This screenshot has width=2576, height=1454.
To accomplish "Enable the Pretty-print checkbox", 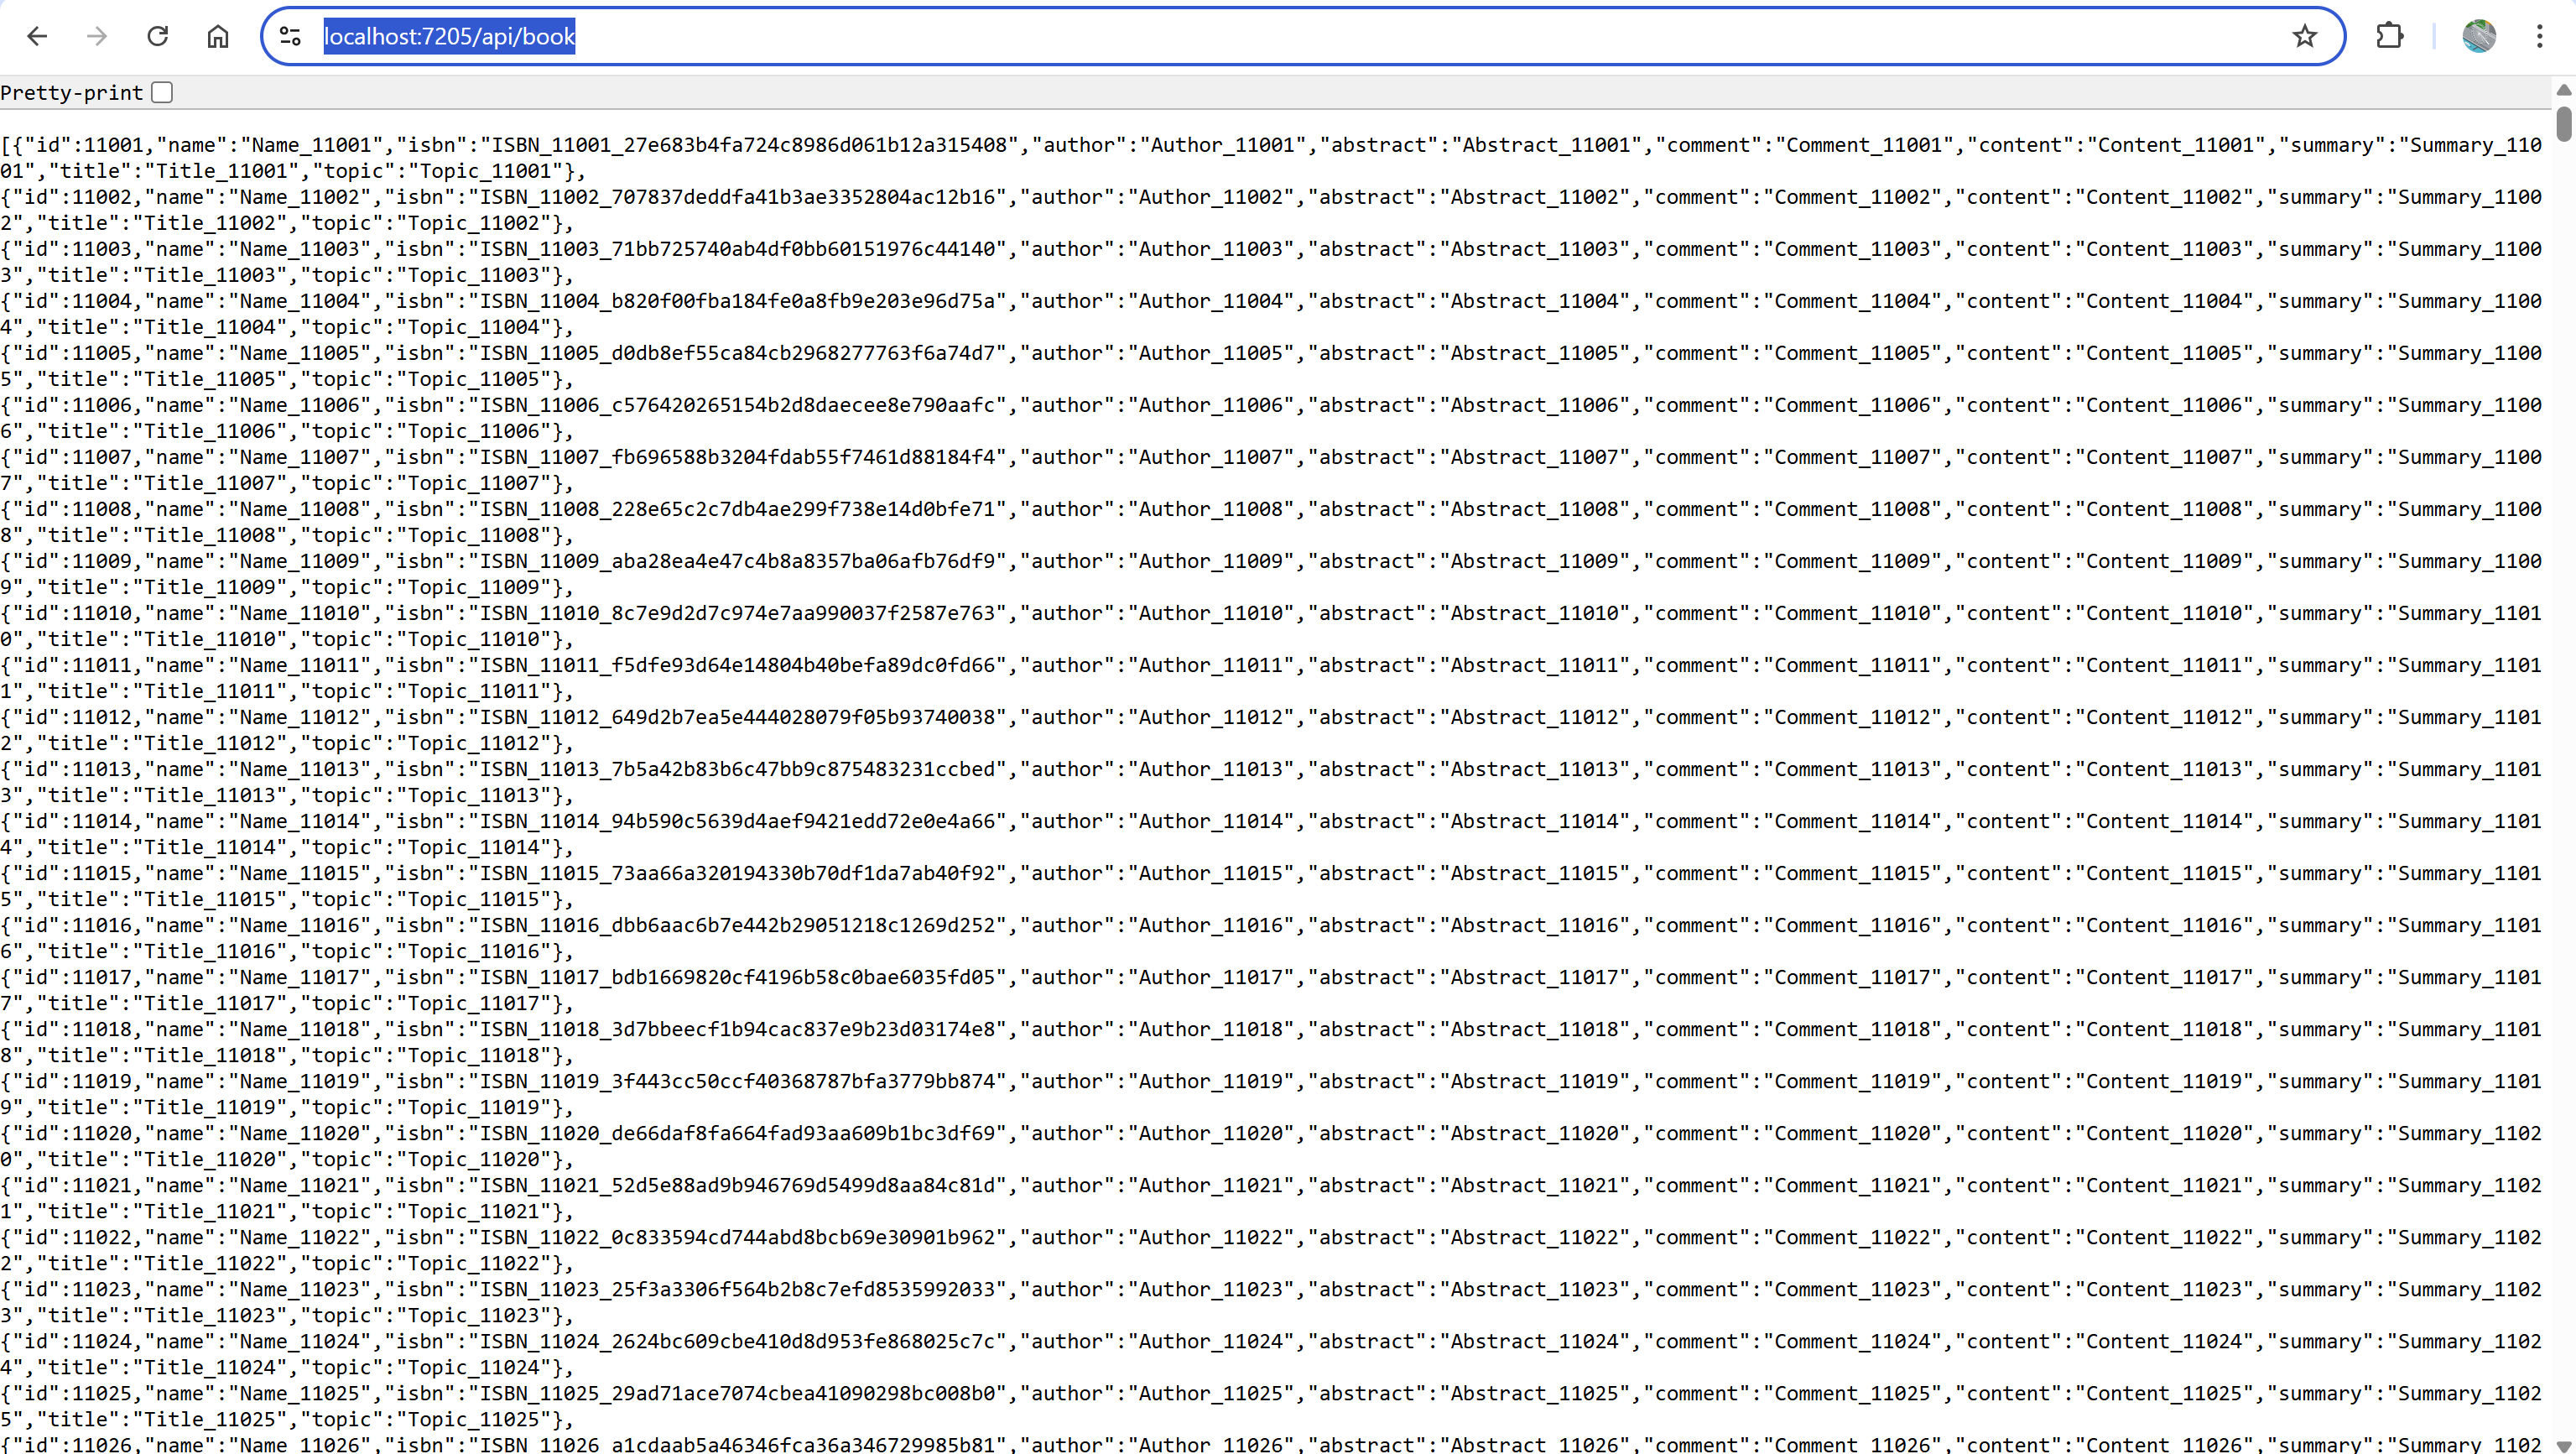I will coord(162,93).
